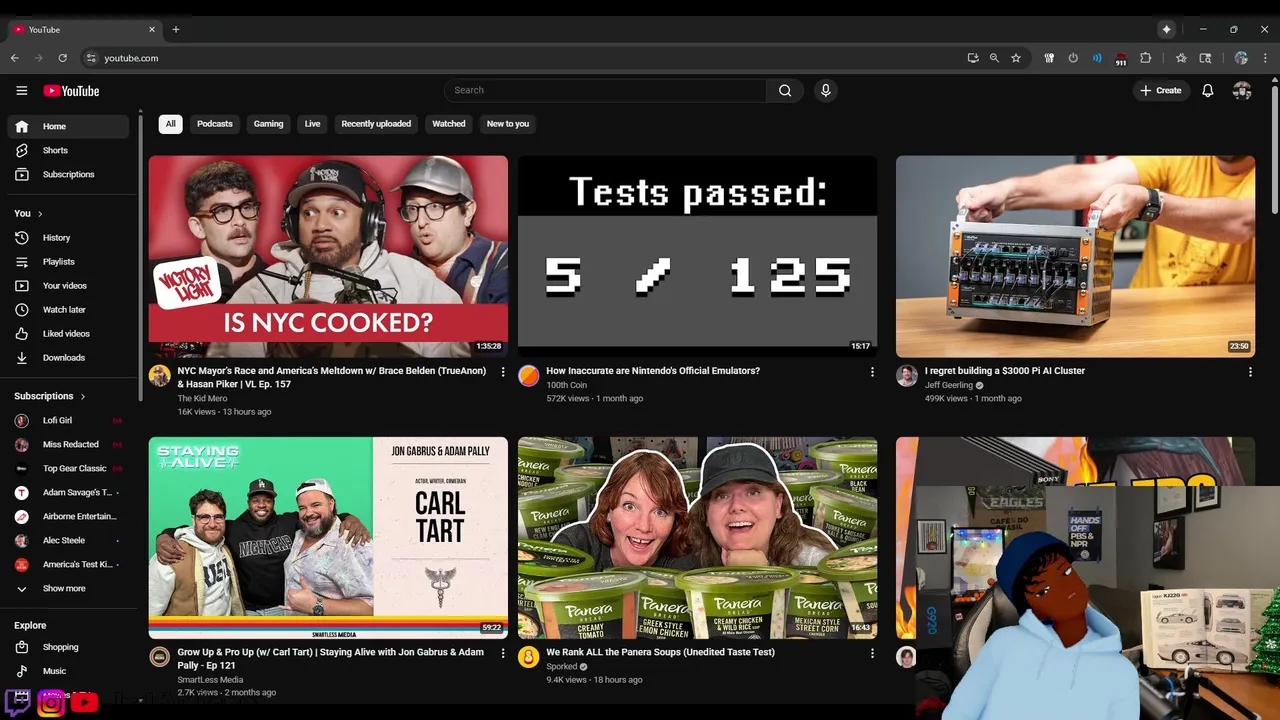Open The Kid Mero channel avatar
The image size is (1280, 720).
(159, 376)
